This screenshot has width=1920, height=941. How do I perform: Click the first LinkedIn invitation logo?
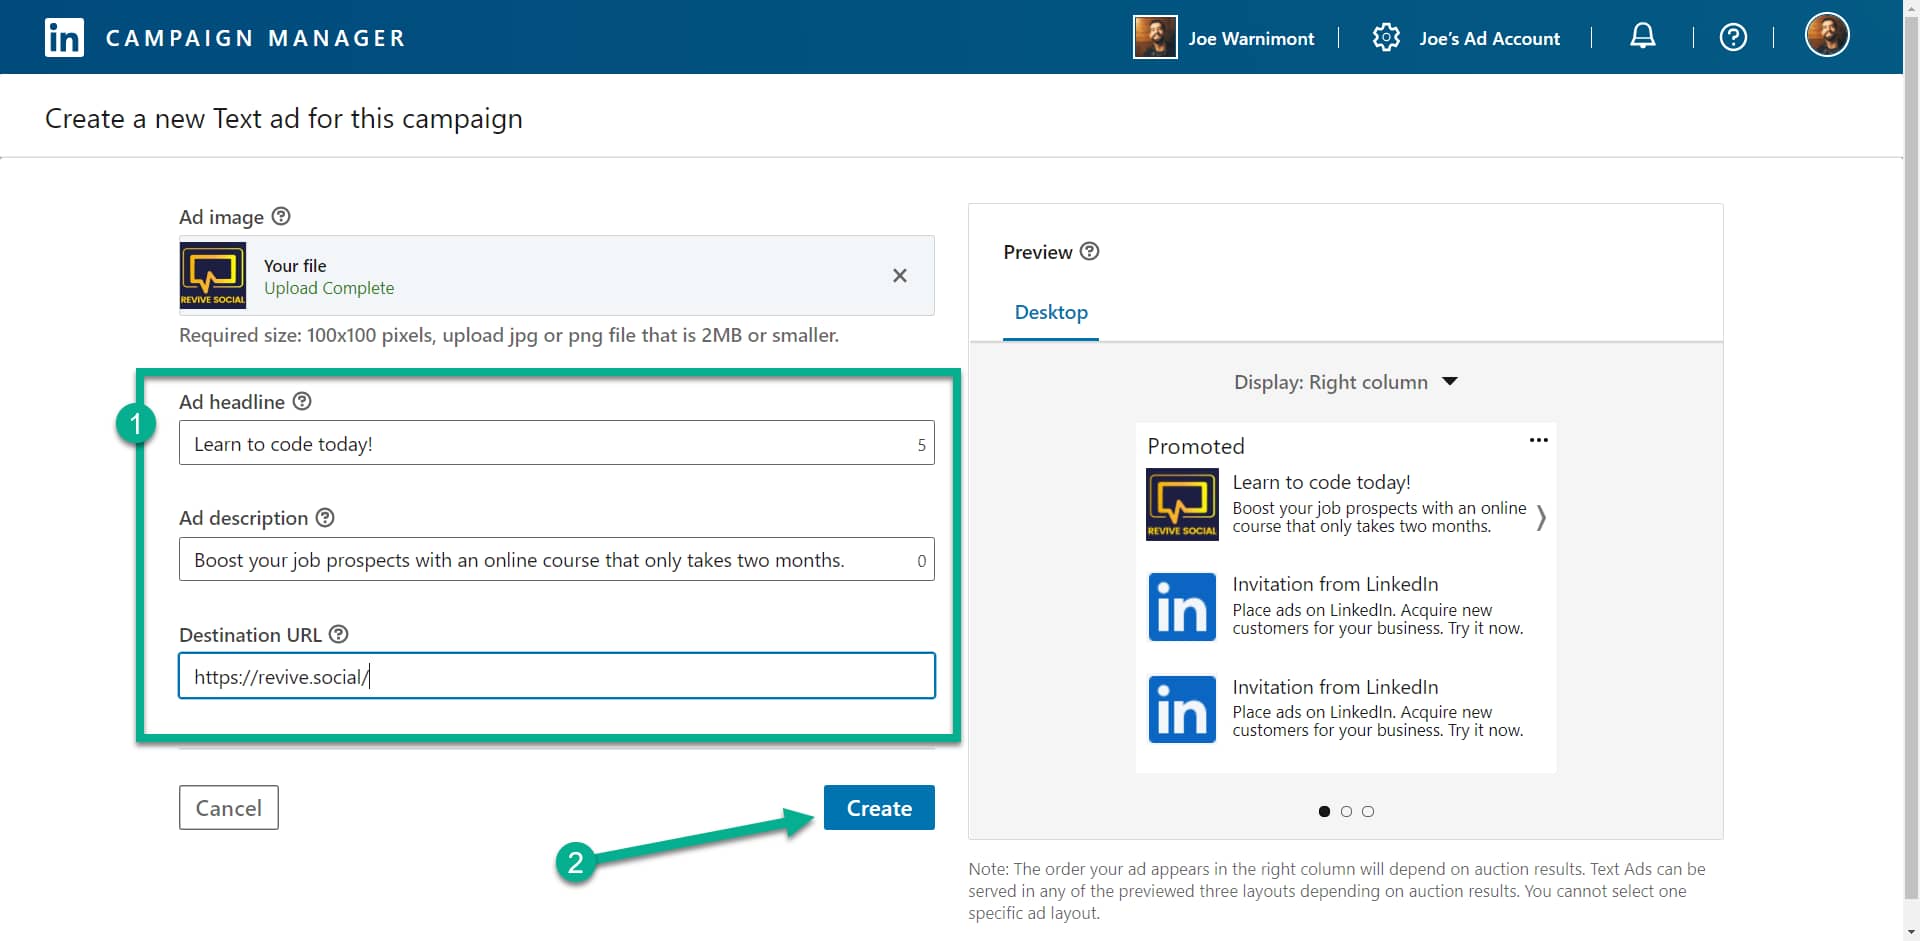tap(1182, 607)
